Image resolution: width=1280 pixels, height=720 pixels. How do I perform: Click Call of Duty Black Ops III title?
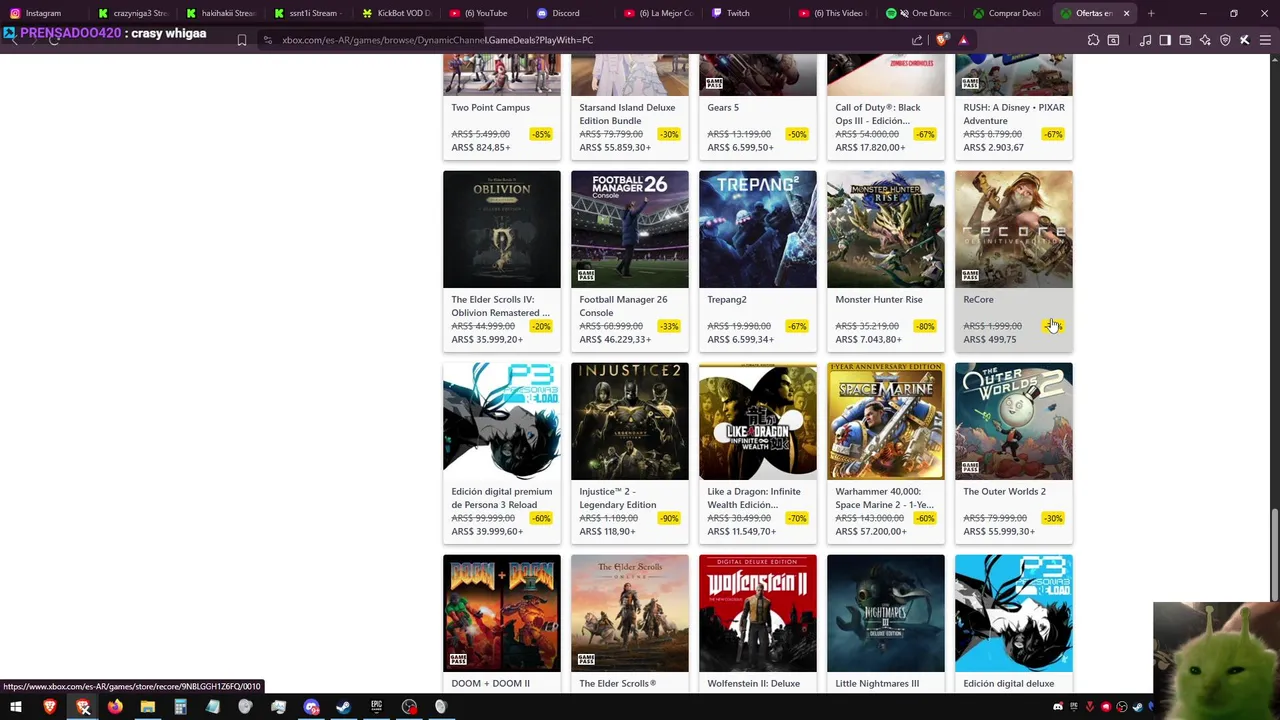pyautogui.click(x=878, y=114)
